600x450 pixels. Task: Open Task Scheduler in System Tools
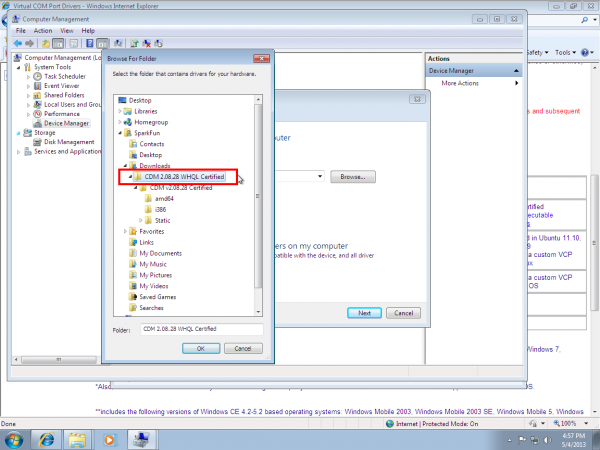[x=65, y=77]
